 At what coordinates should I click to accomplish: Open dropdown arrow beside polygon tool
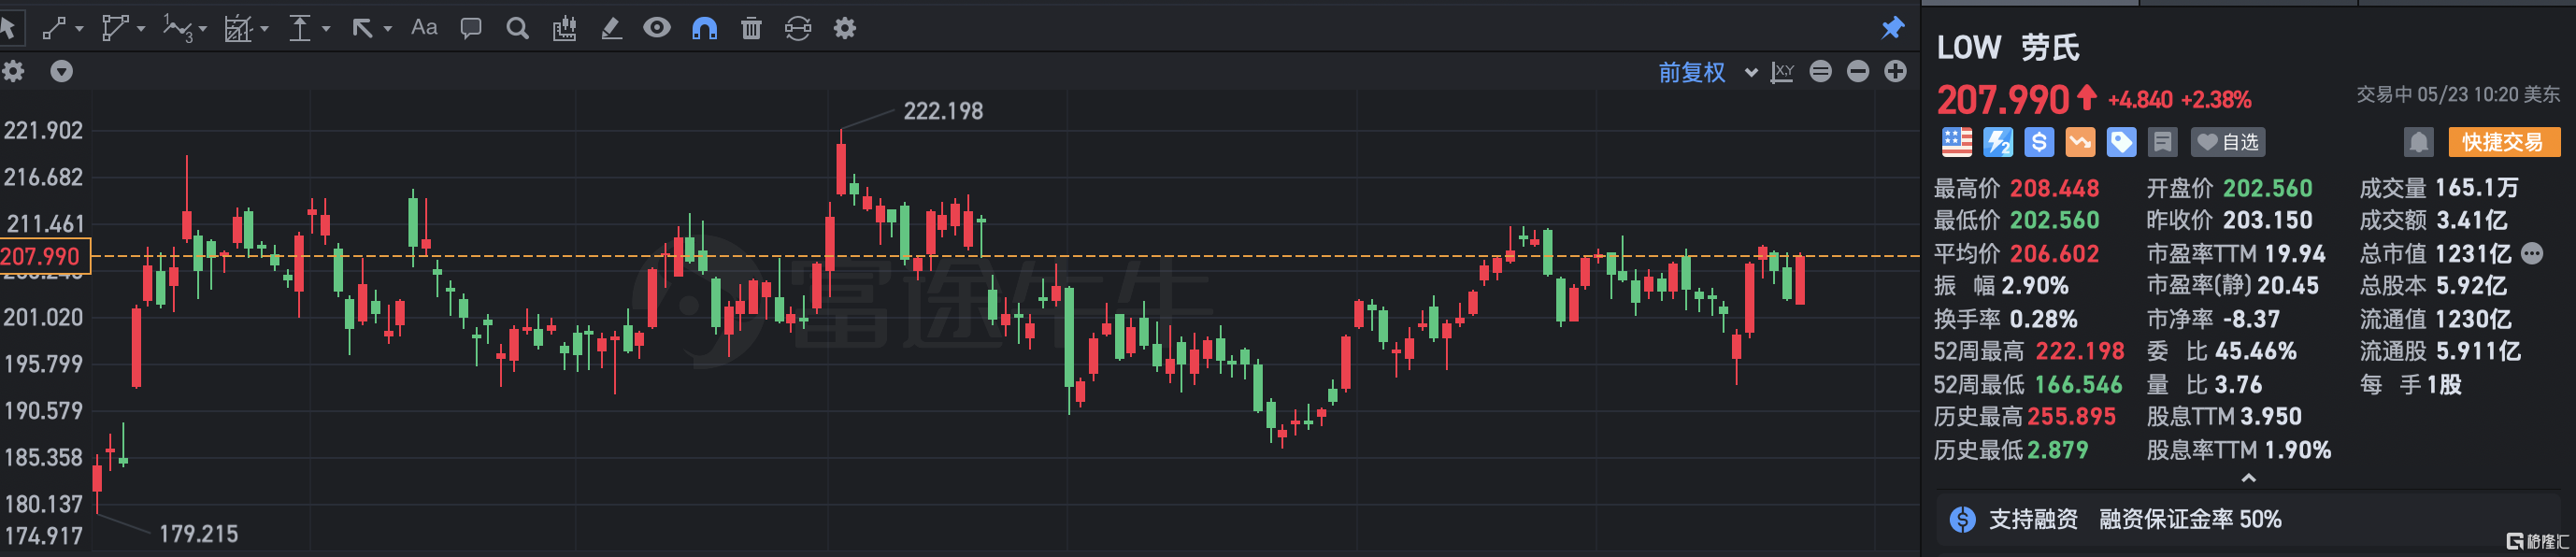point(141,29)
